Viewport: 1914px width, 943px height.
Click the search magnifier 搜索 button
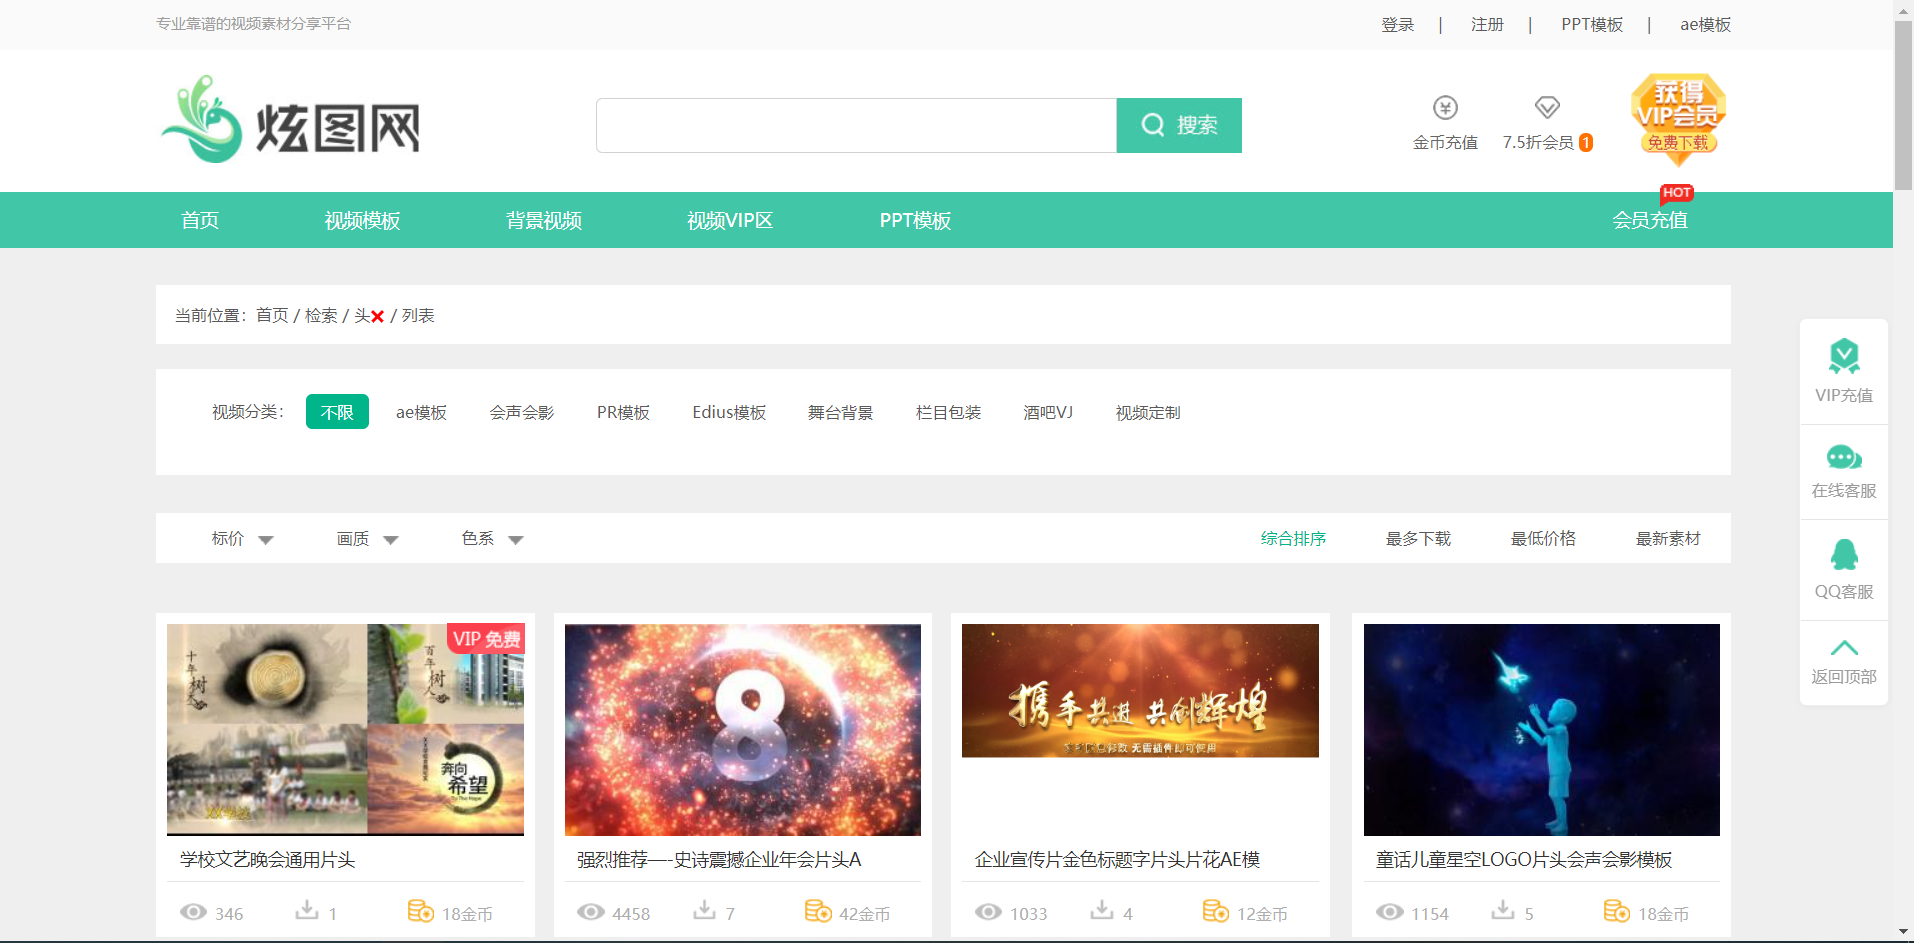1179,125
